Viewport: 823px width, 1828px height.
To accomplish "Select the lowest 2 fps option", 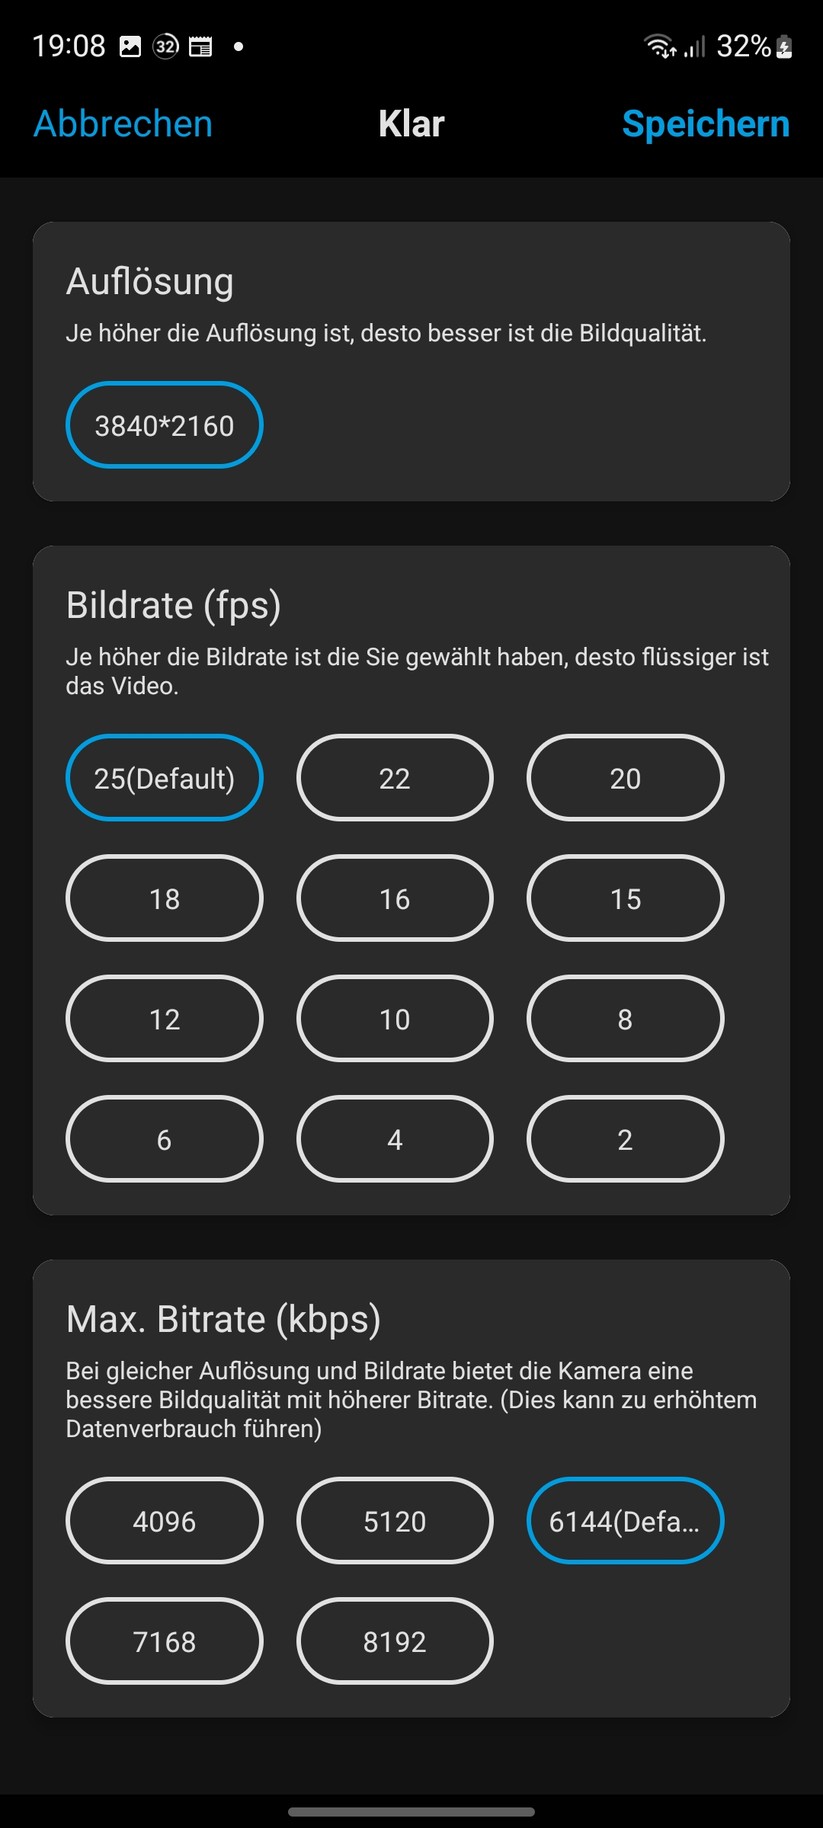I will click(625, 1139).
